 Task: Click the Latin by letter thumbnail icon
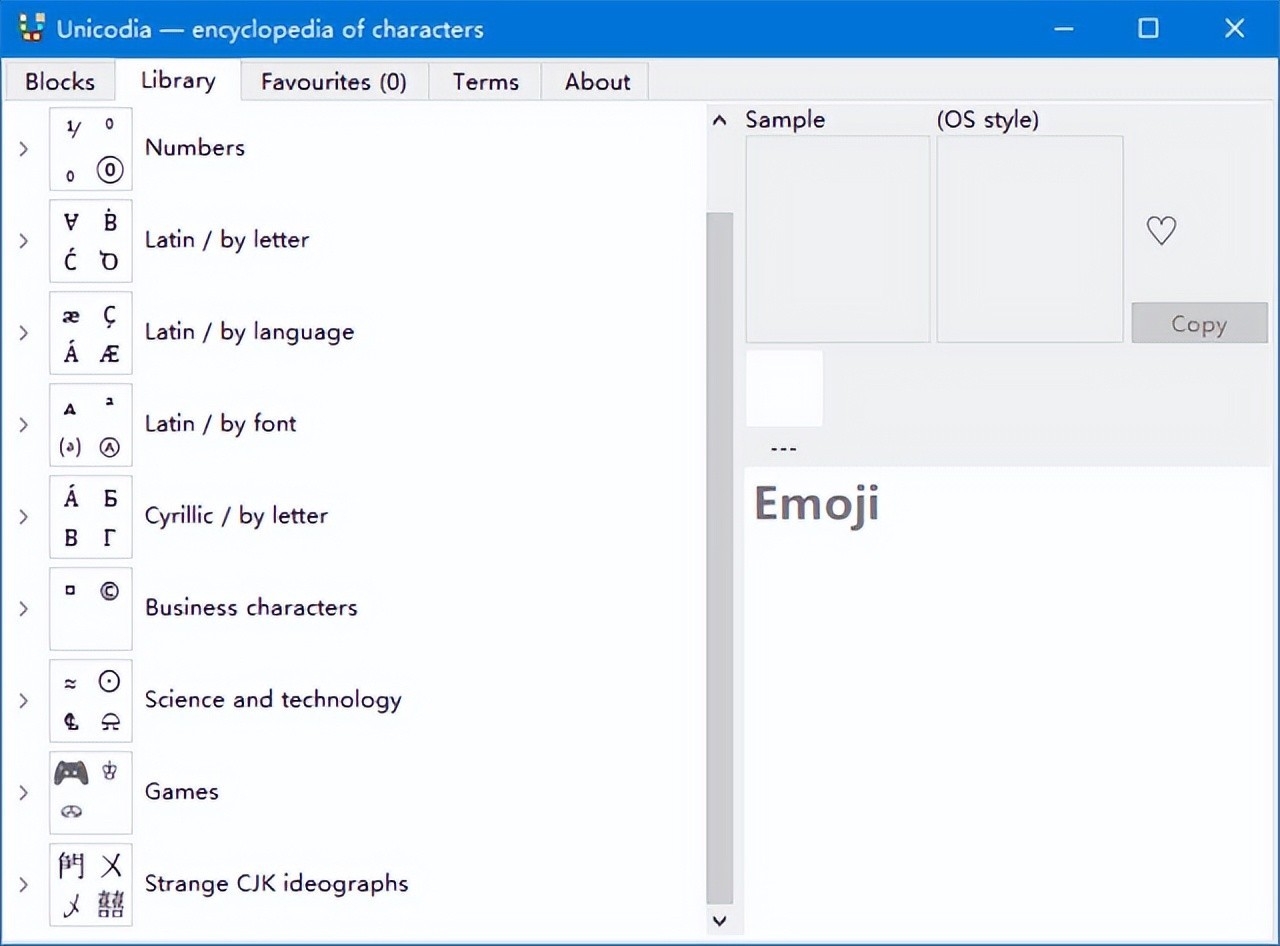90,241
